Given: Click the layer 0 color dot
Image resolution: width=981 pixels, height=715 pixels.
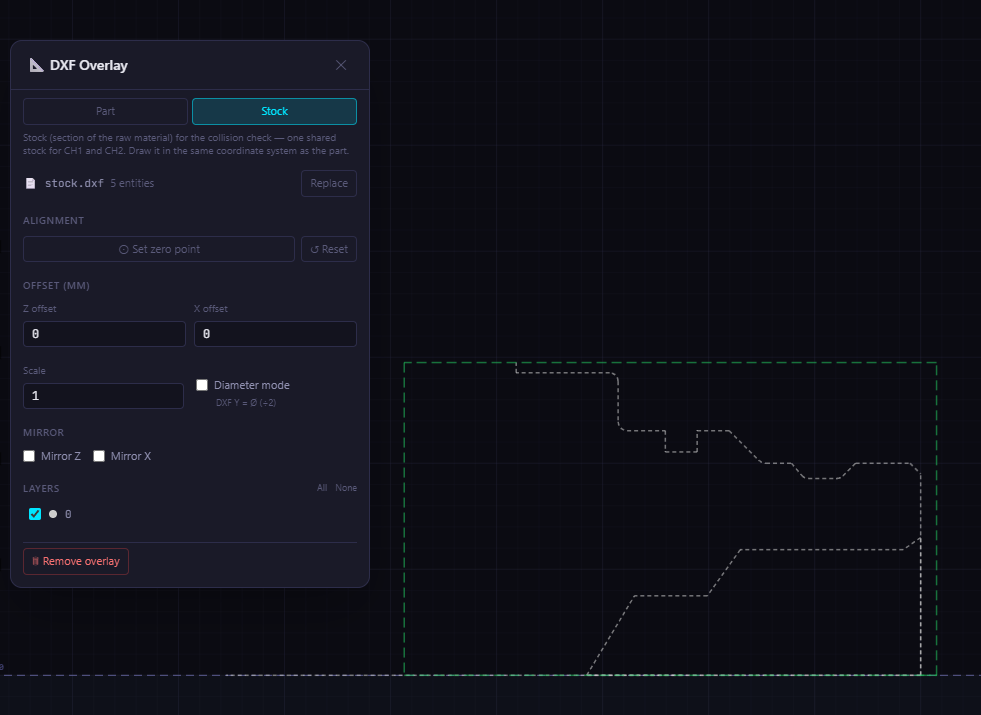Looking at the screenshot, I should click(53, 514).
